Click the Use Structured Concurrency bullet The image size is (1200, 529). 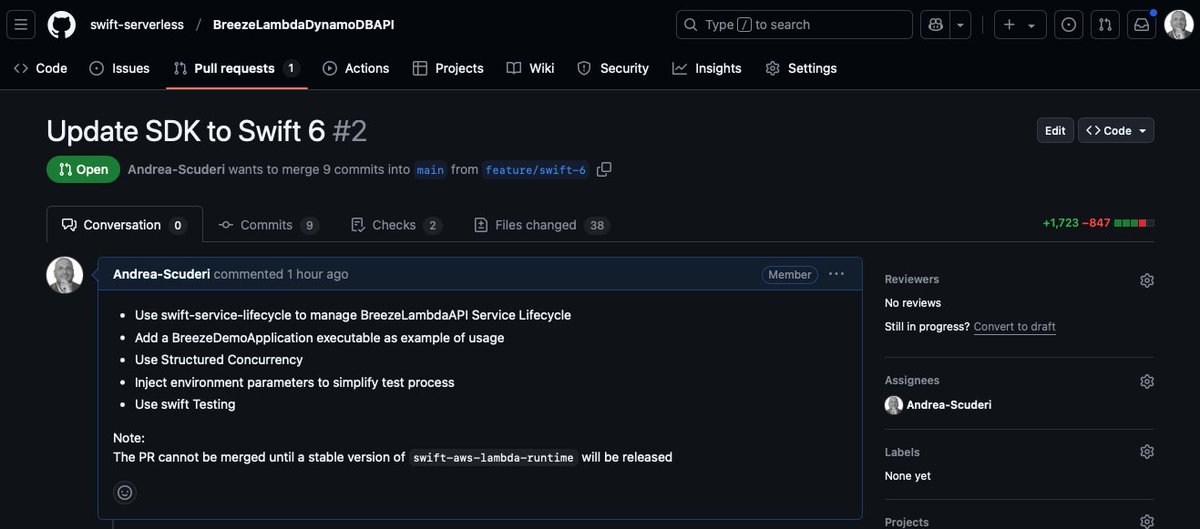(219, 360)
